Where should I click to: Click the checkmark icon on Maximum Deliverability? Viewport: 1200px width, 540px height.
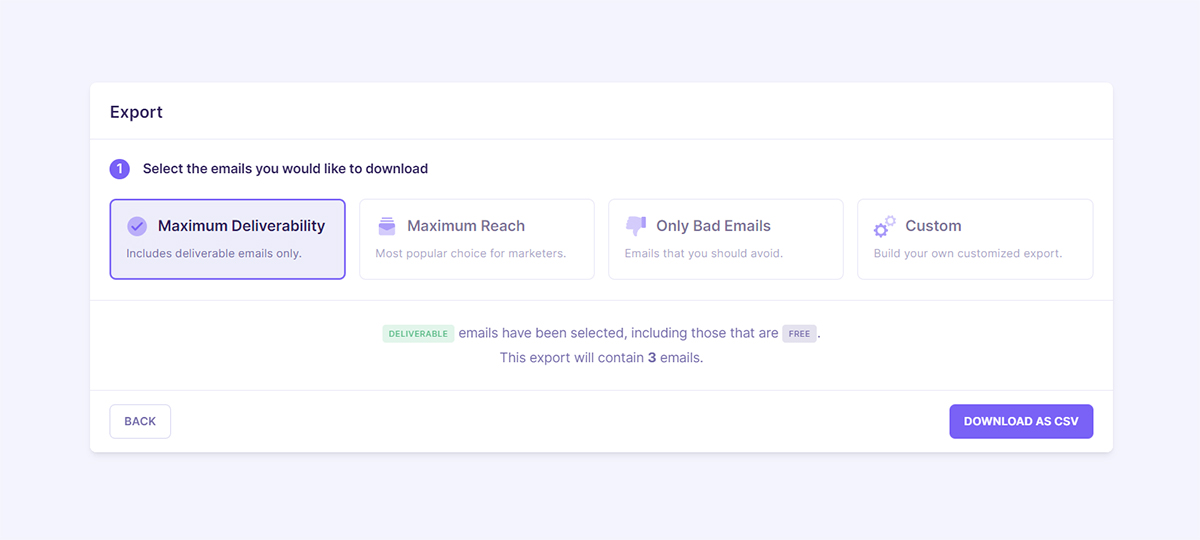pyautogui.click(x=137, y=226)
